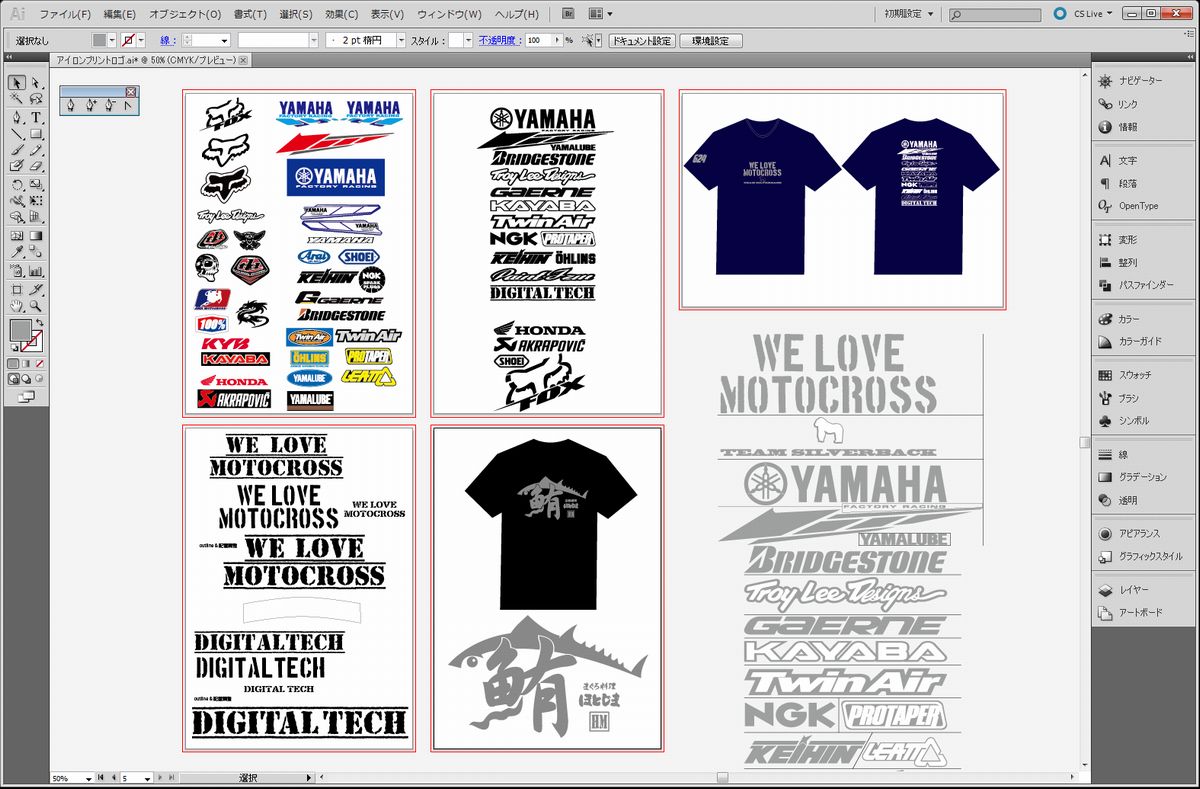Image resolution: width=1200 pixels, height=789 pixels.
Task: Click opacity value field showing 100
Action: tap(538, 40)
